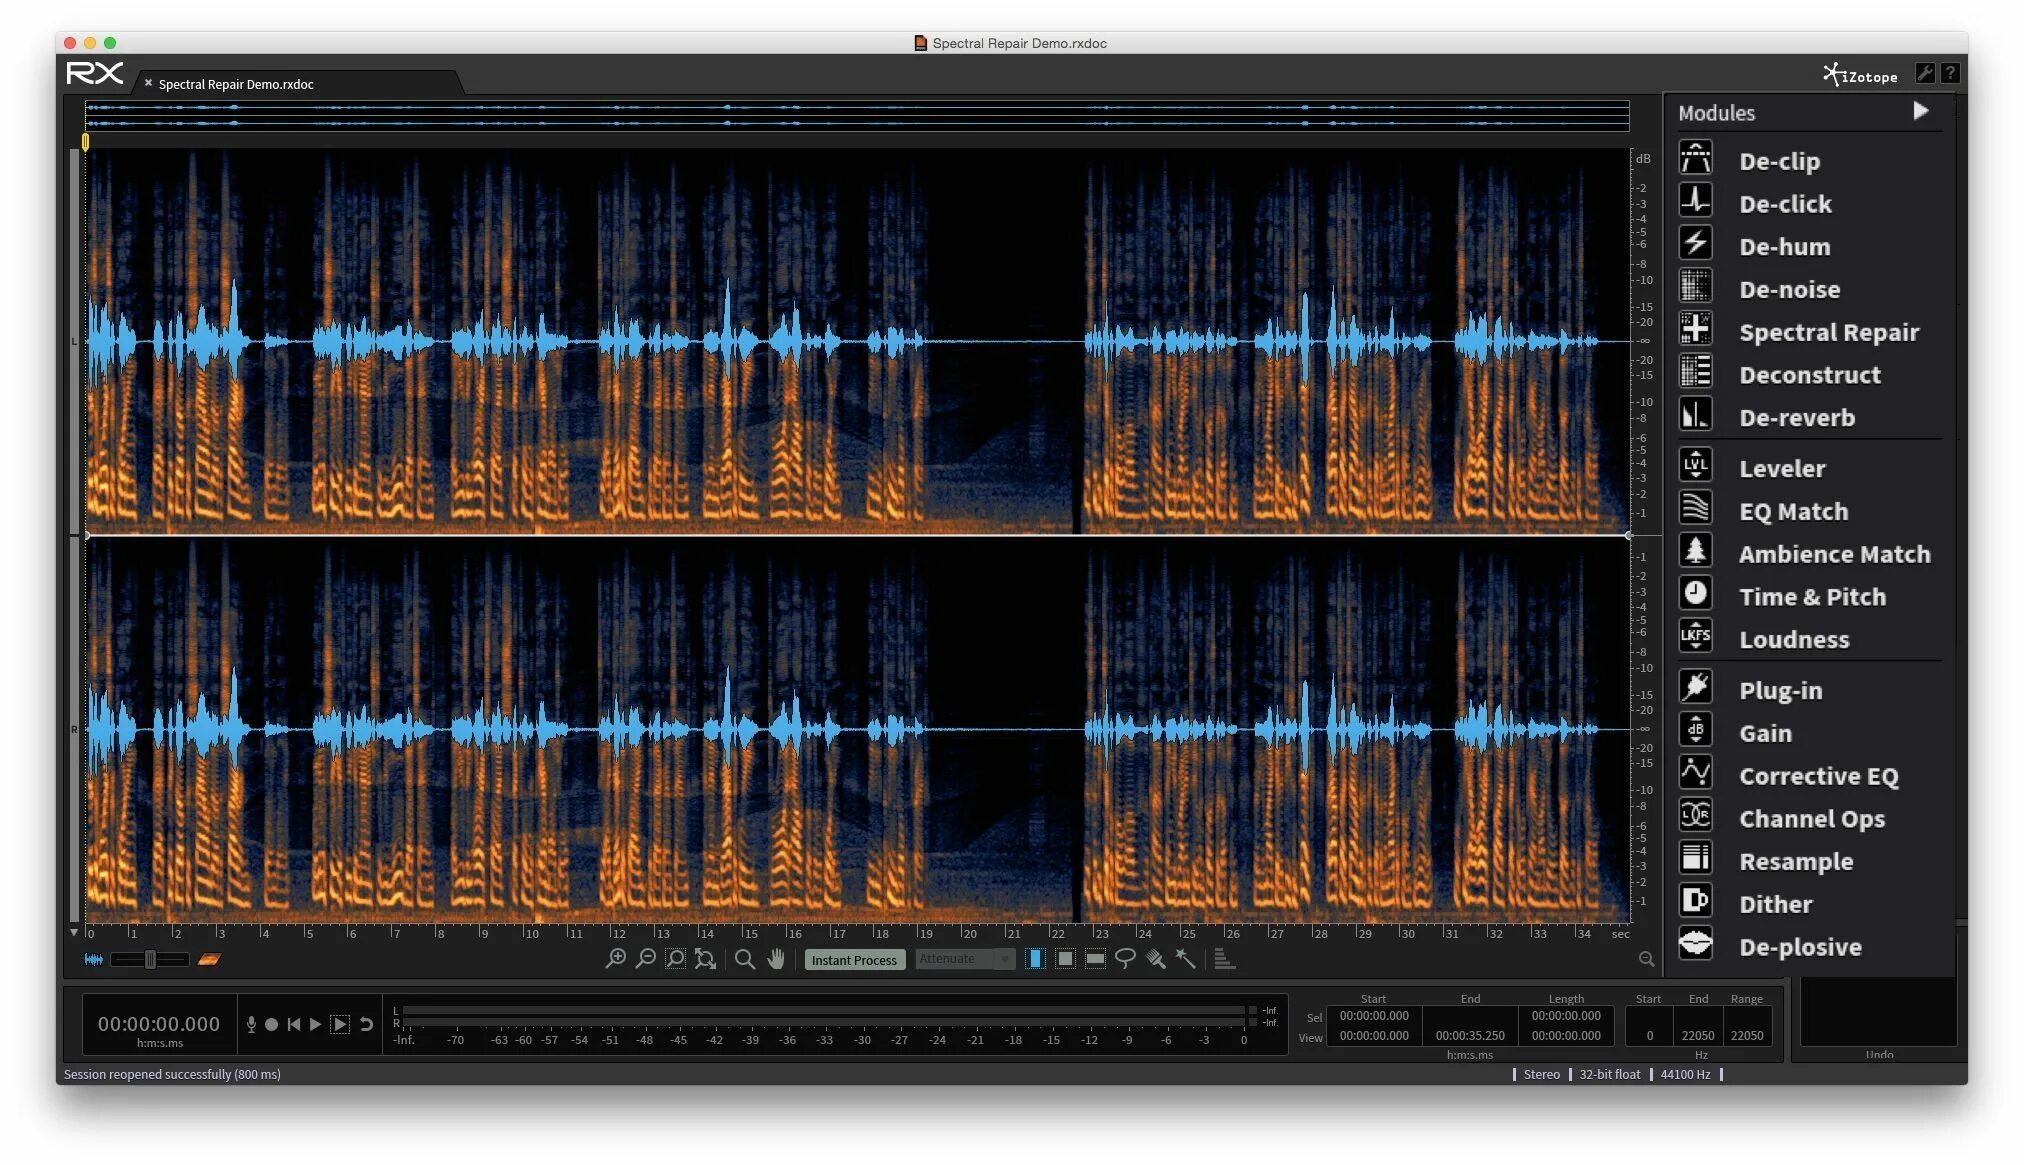Expand the Modules panel arrow
This screenshot has height=1165, width=2024.
(1920, 111)
